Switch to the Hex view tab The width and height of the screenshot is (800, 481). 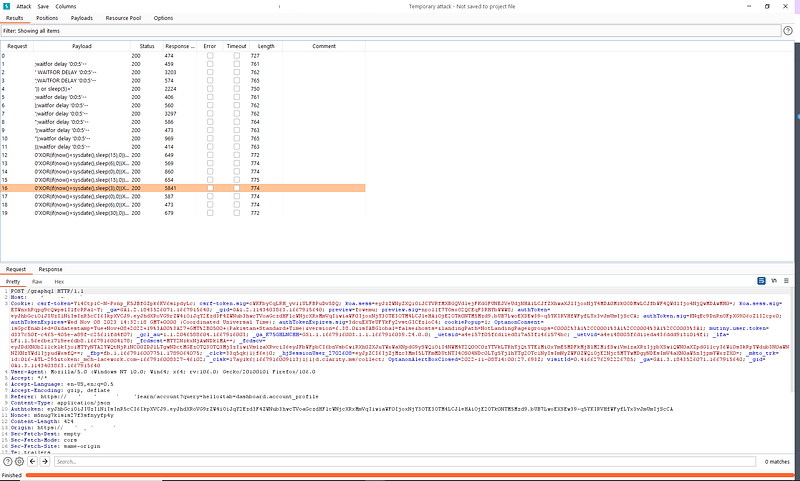point(59,282)
